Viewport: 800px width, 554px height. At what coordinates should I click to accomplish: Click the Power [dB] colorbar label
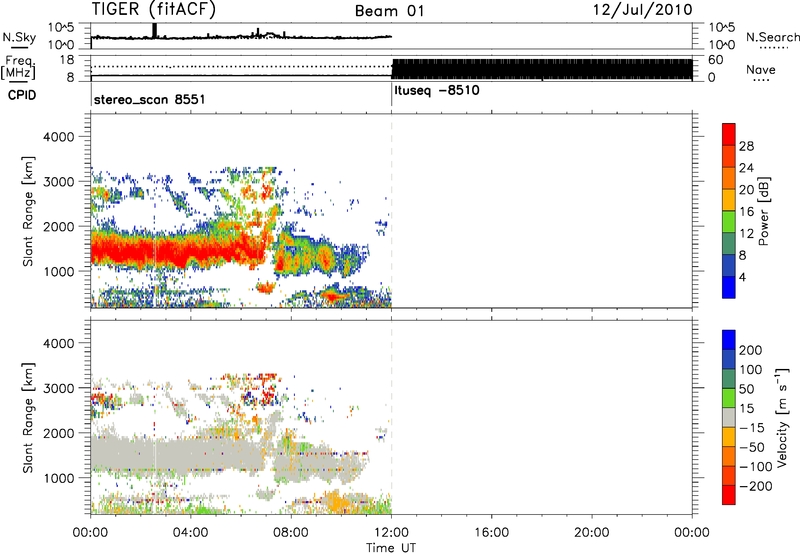pyautogui.click(x=763, y=211)
